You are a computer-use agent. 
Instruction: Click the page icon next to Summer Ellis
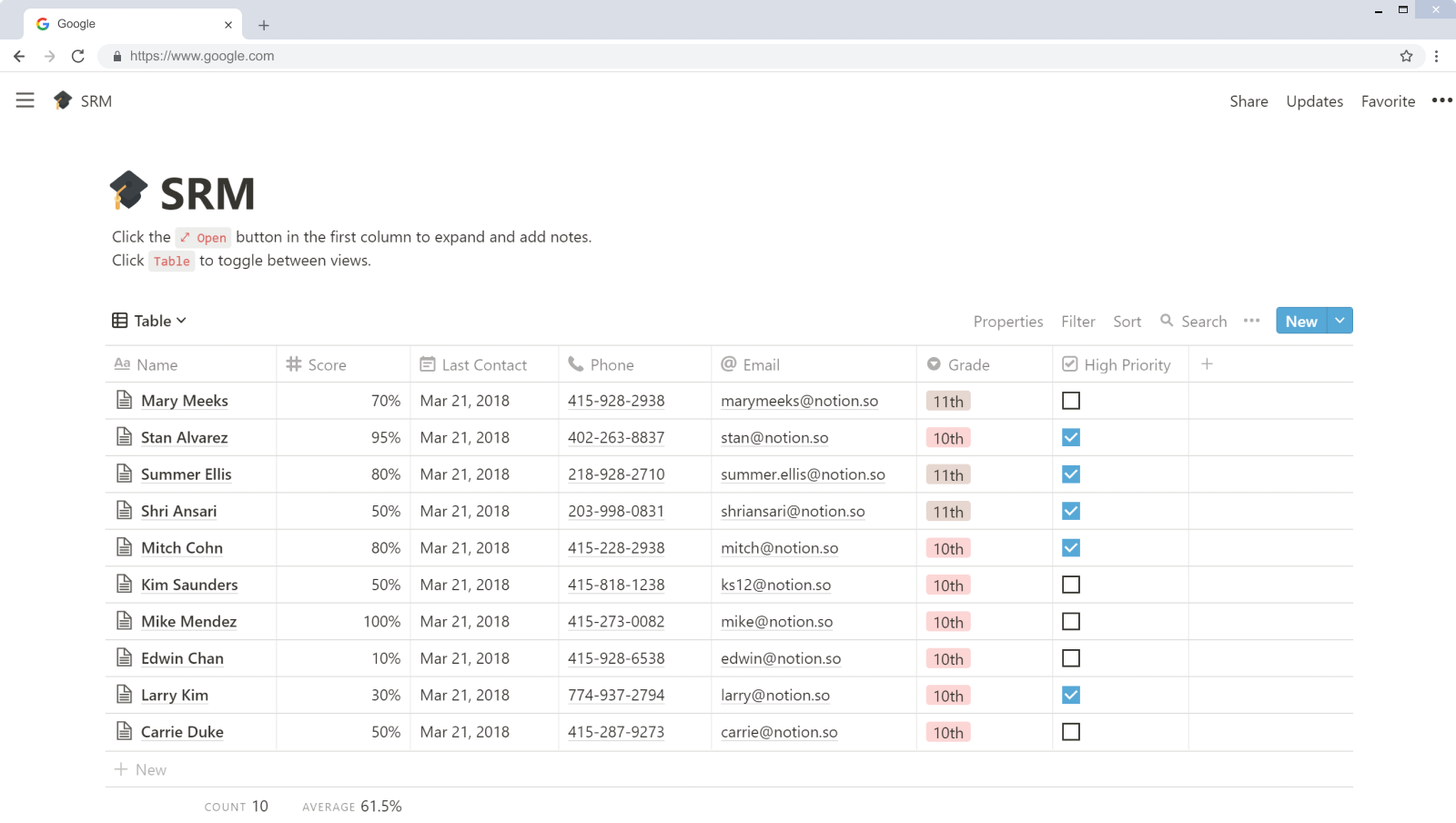tap(124, 474)
